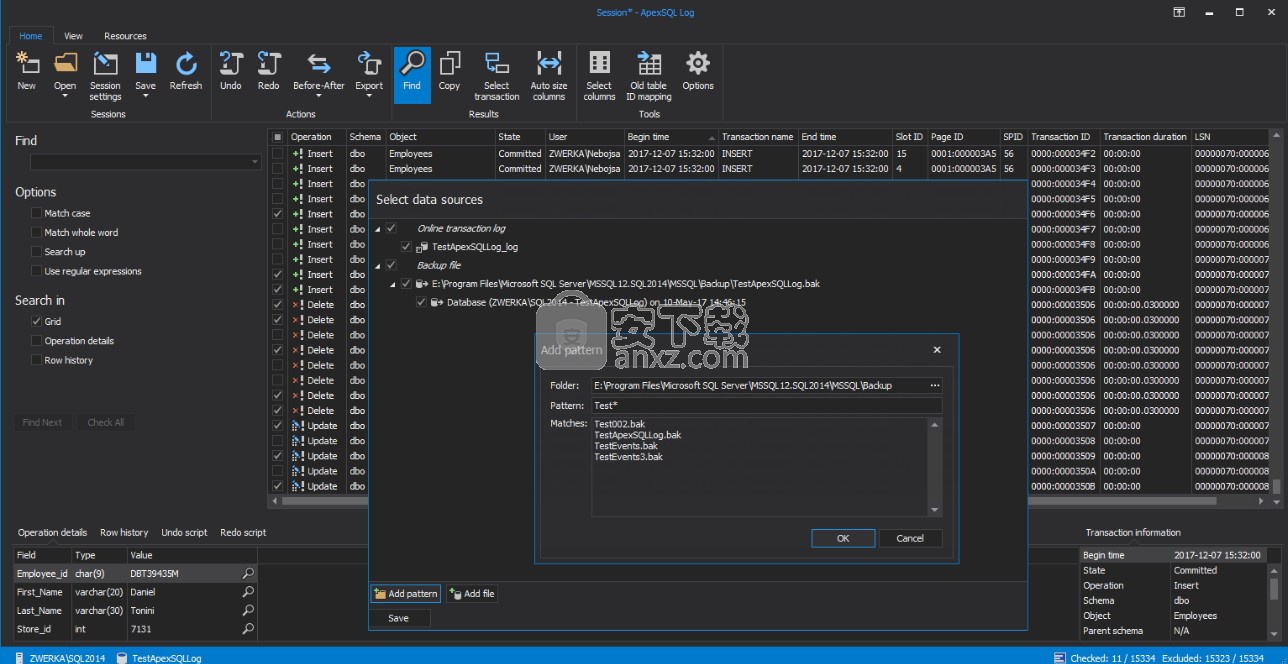1288x664 pixels.
Task: Switch to the Home ribbon tab
Action: click(31, 36)
